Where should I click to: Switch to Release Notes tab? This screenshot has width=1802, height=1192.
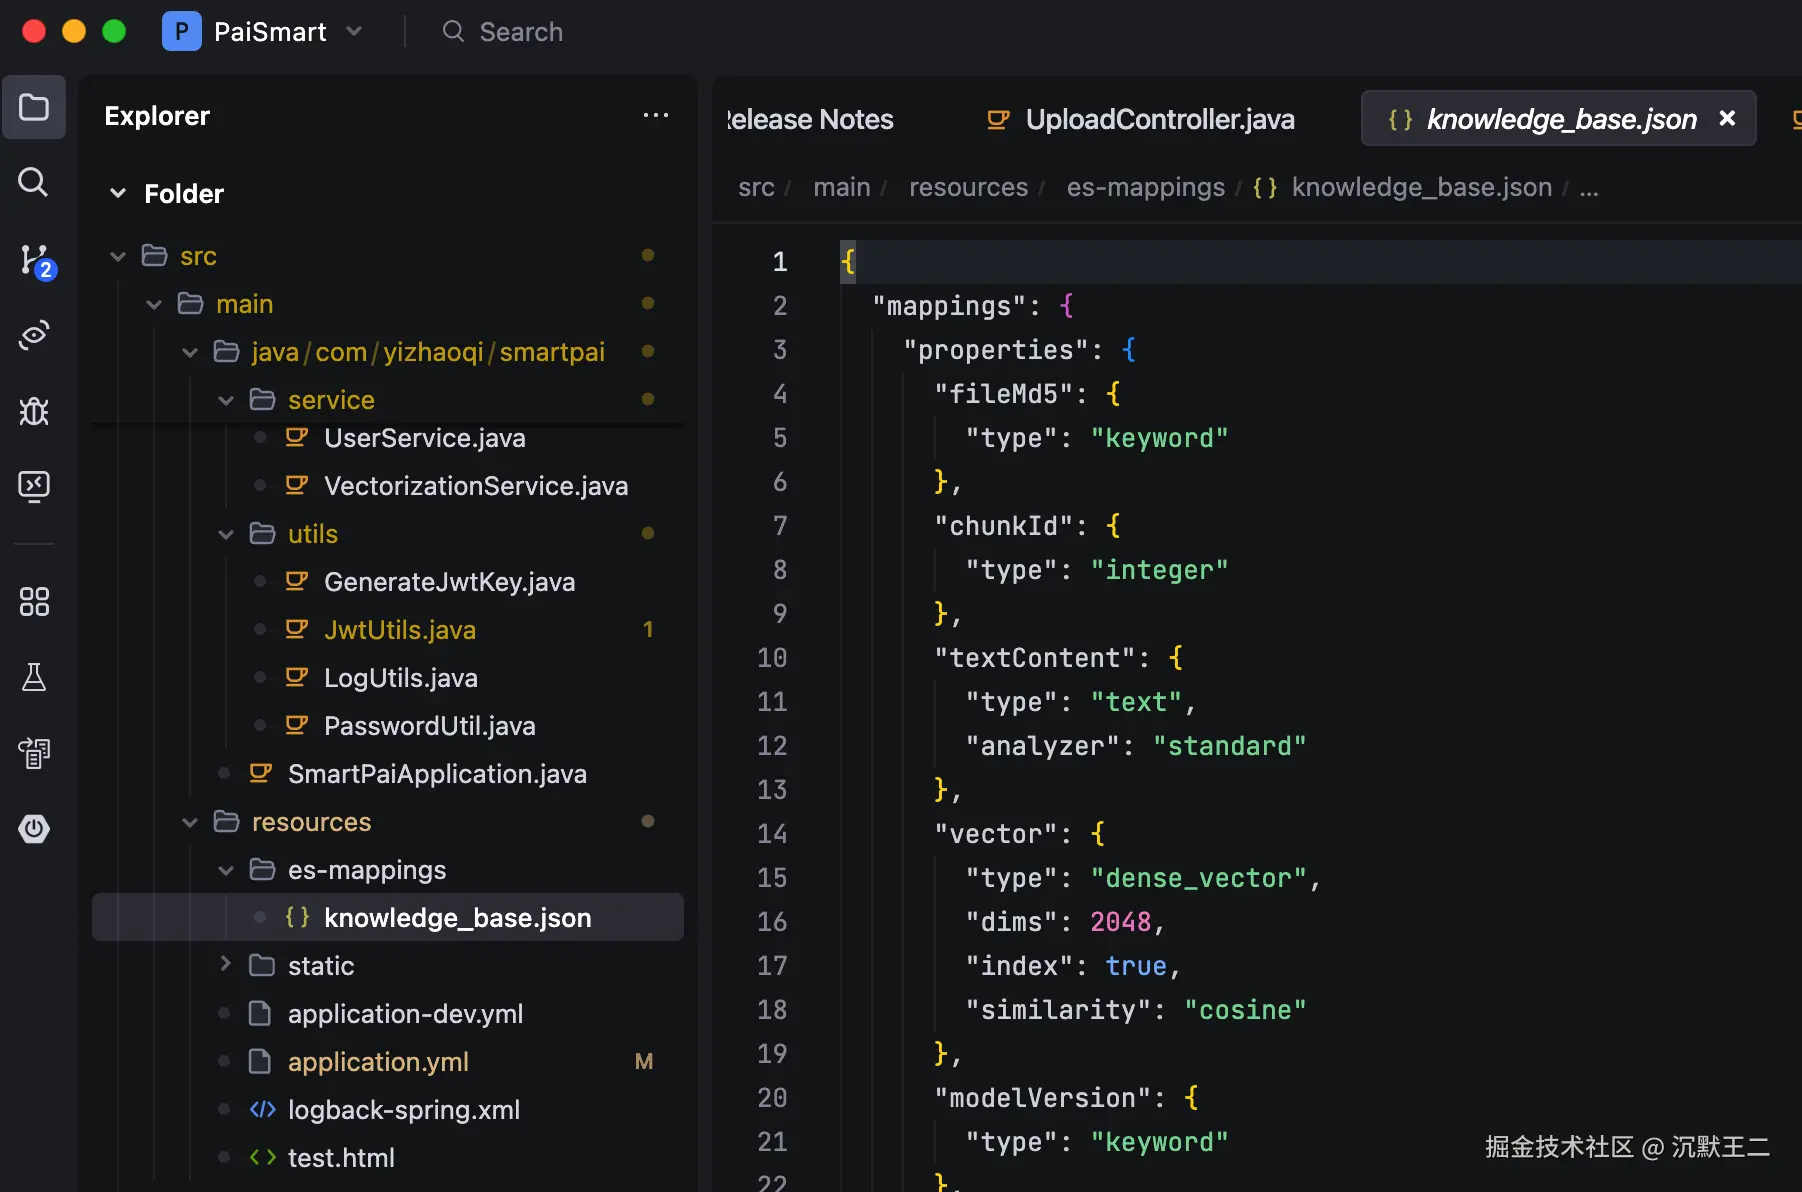click(x=810, y=119)
